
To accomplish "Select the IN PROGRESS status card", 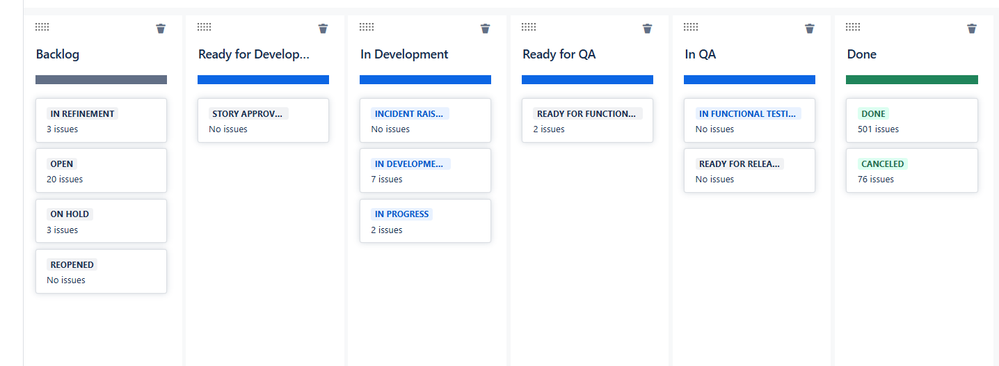I will [426, 221].
